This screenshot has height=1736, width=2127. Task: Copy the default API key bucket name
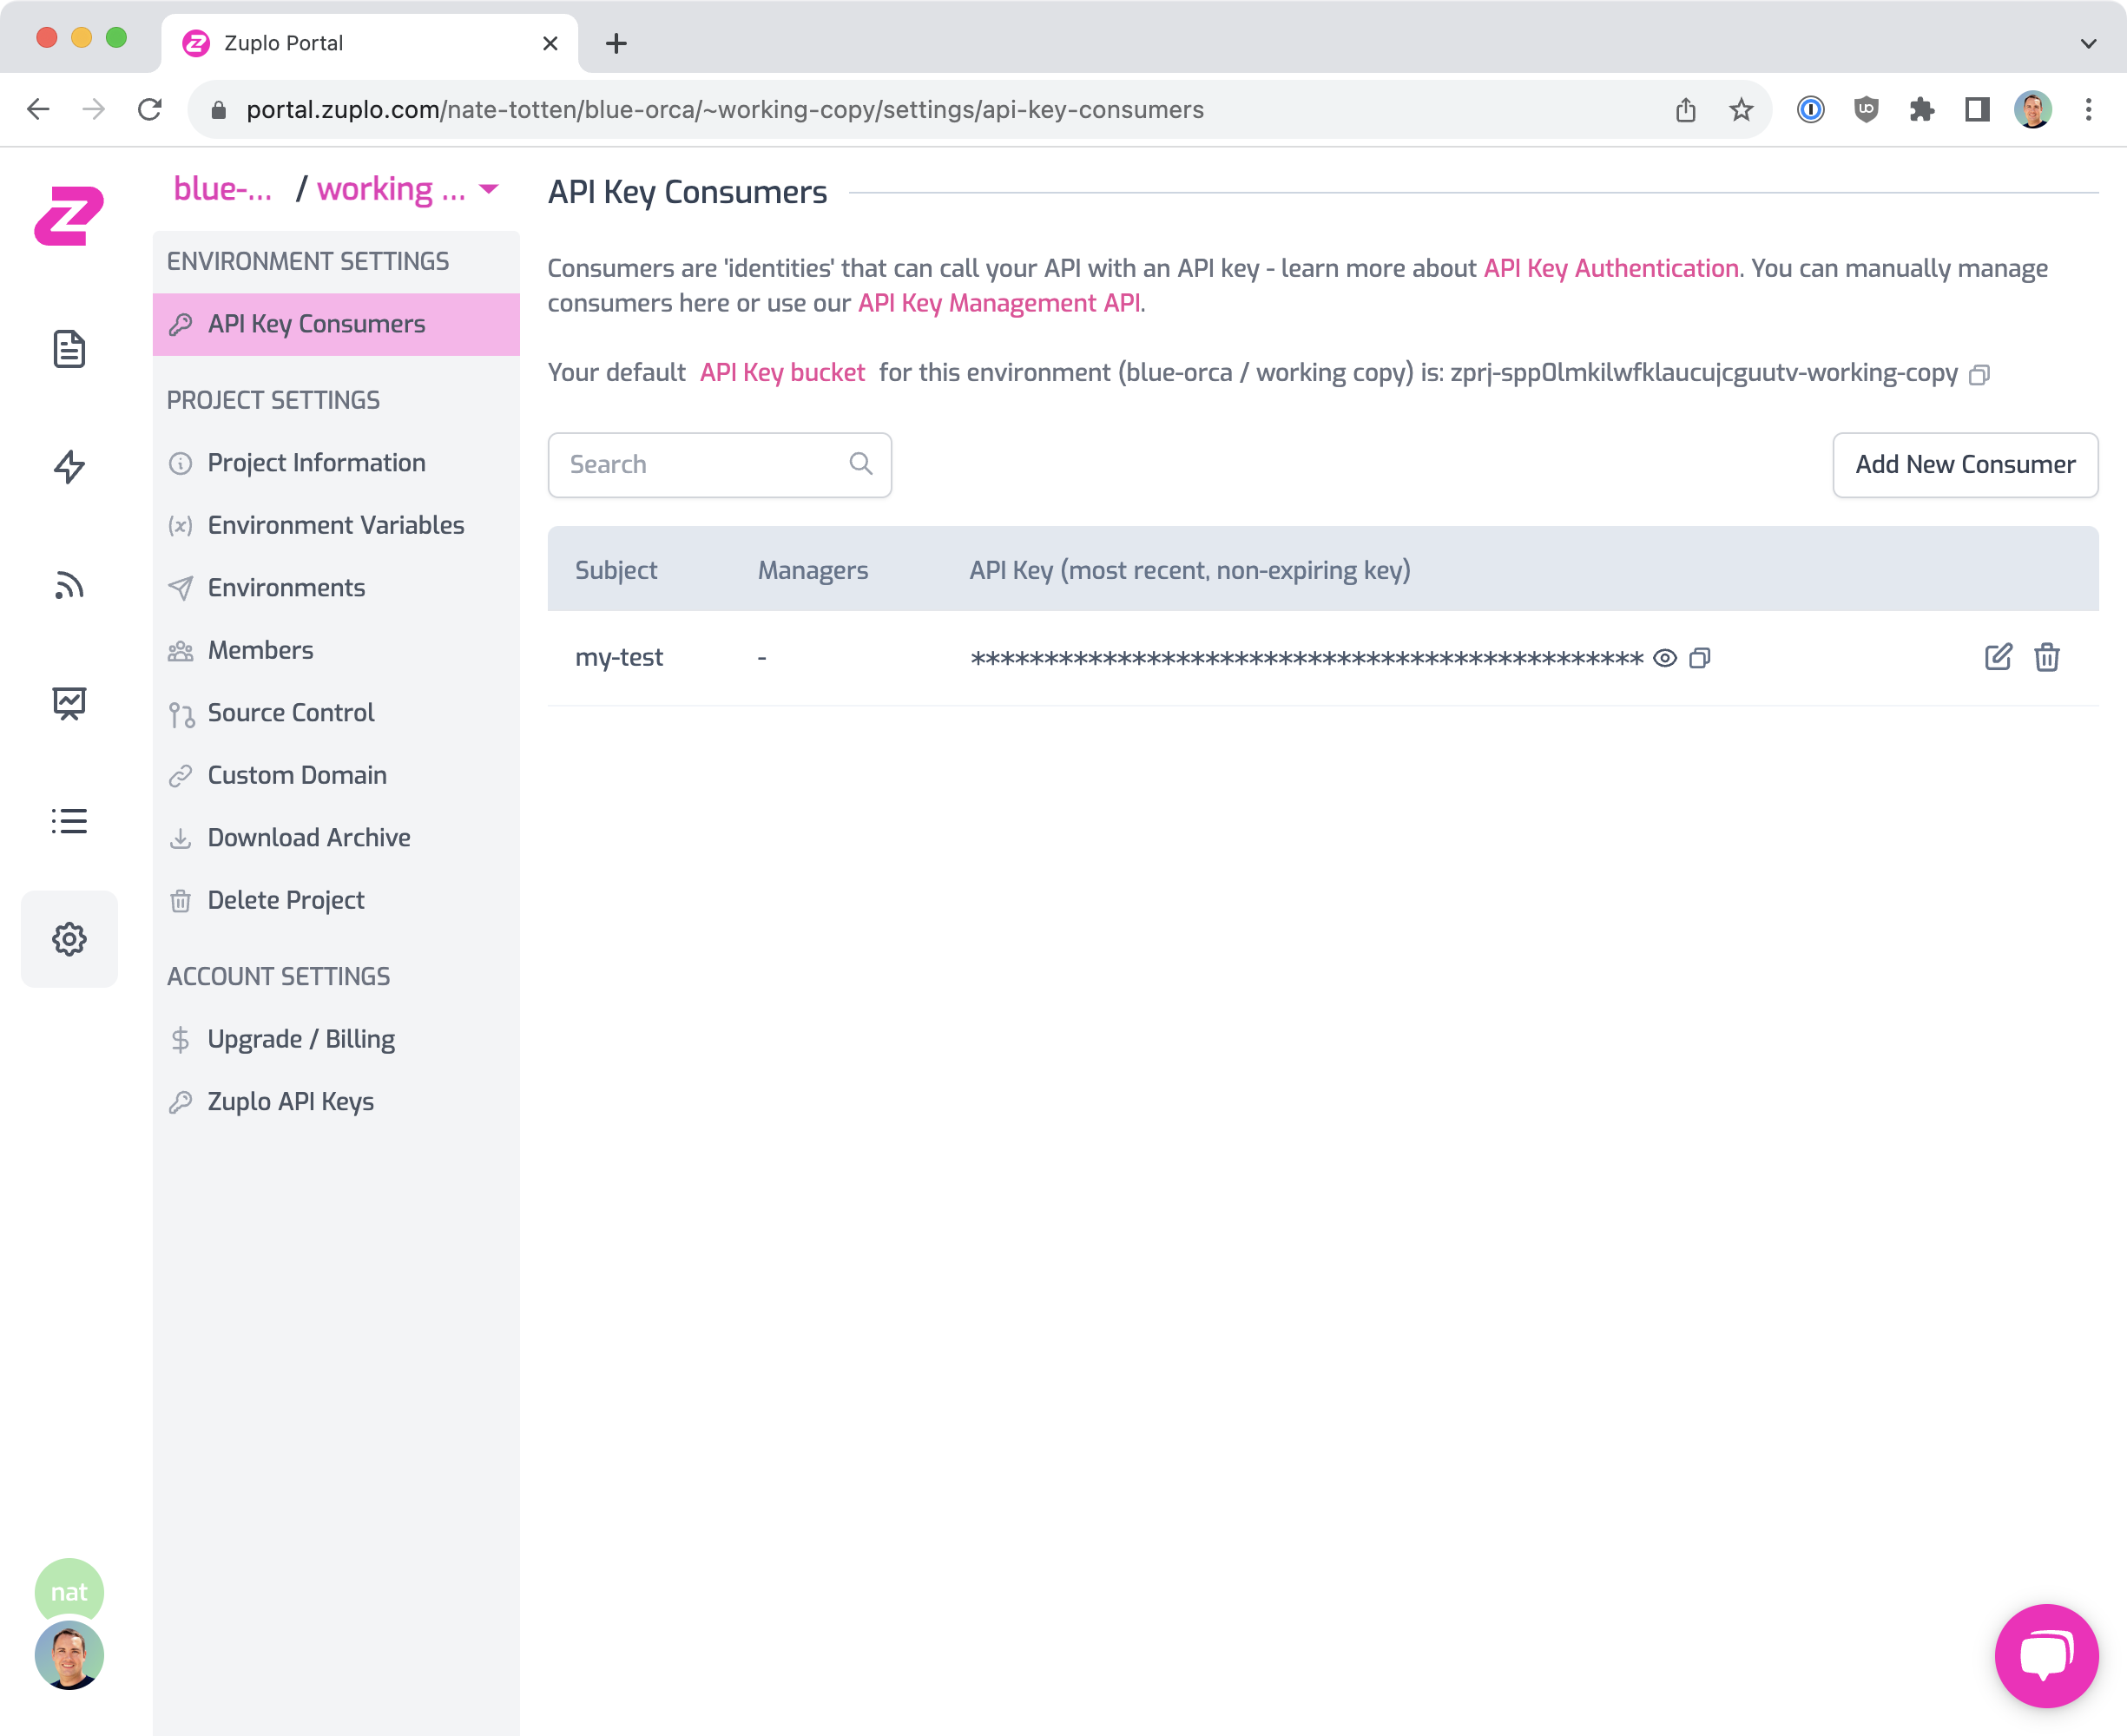click(x=1979, y=374)
